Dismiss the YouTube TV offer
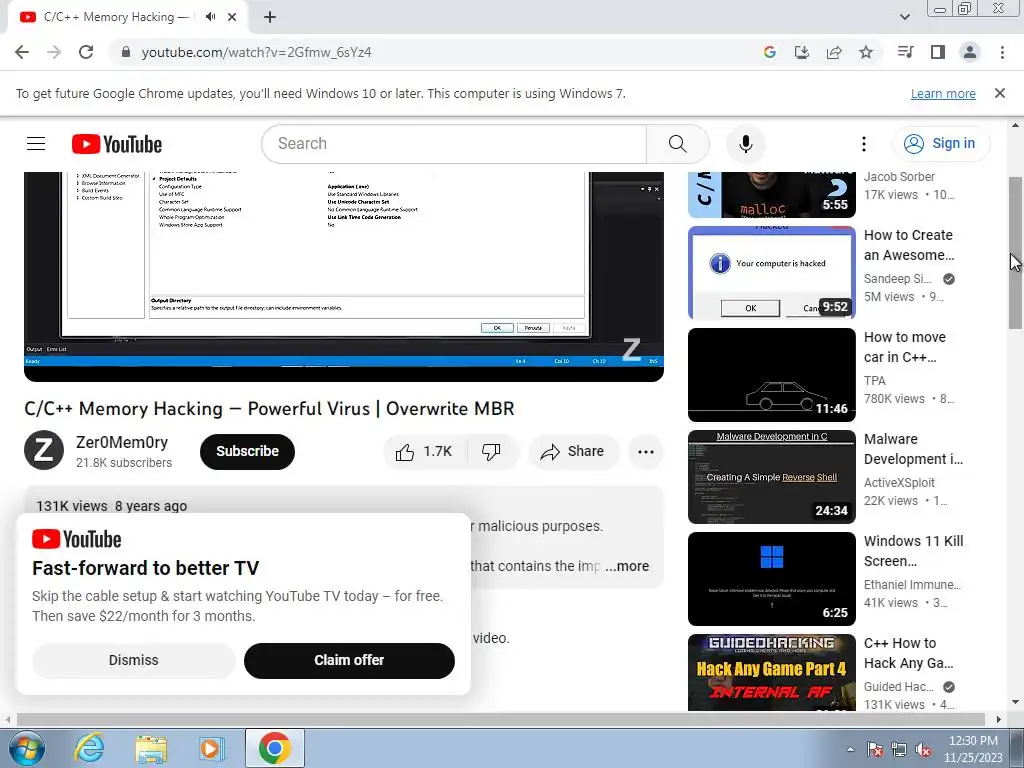Screen dimensions: 1024x768 pyautogui.click(x=134, y=660)
